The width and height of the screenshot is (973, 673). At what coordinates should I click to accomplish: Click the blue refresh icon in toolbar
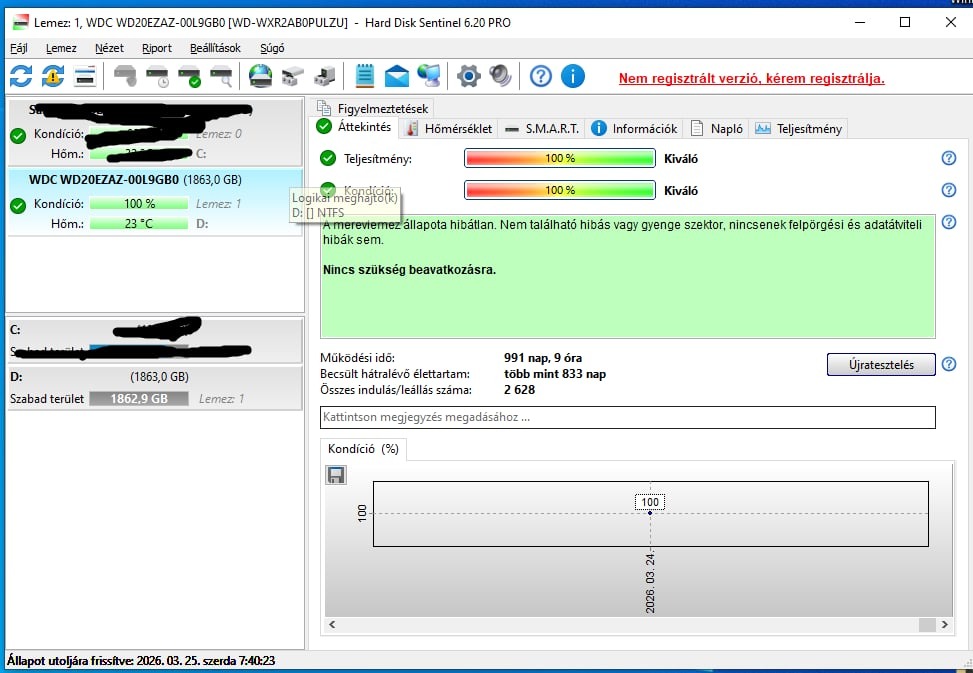click(21, 76)
